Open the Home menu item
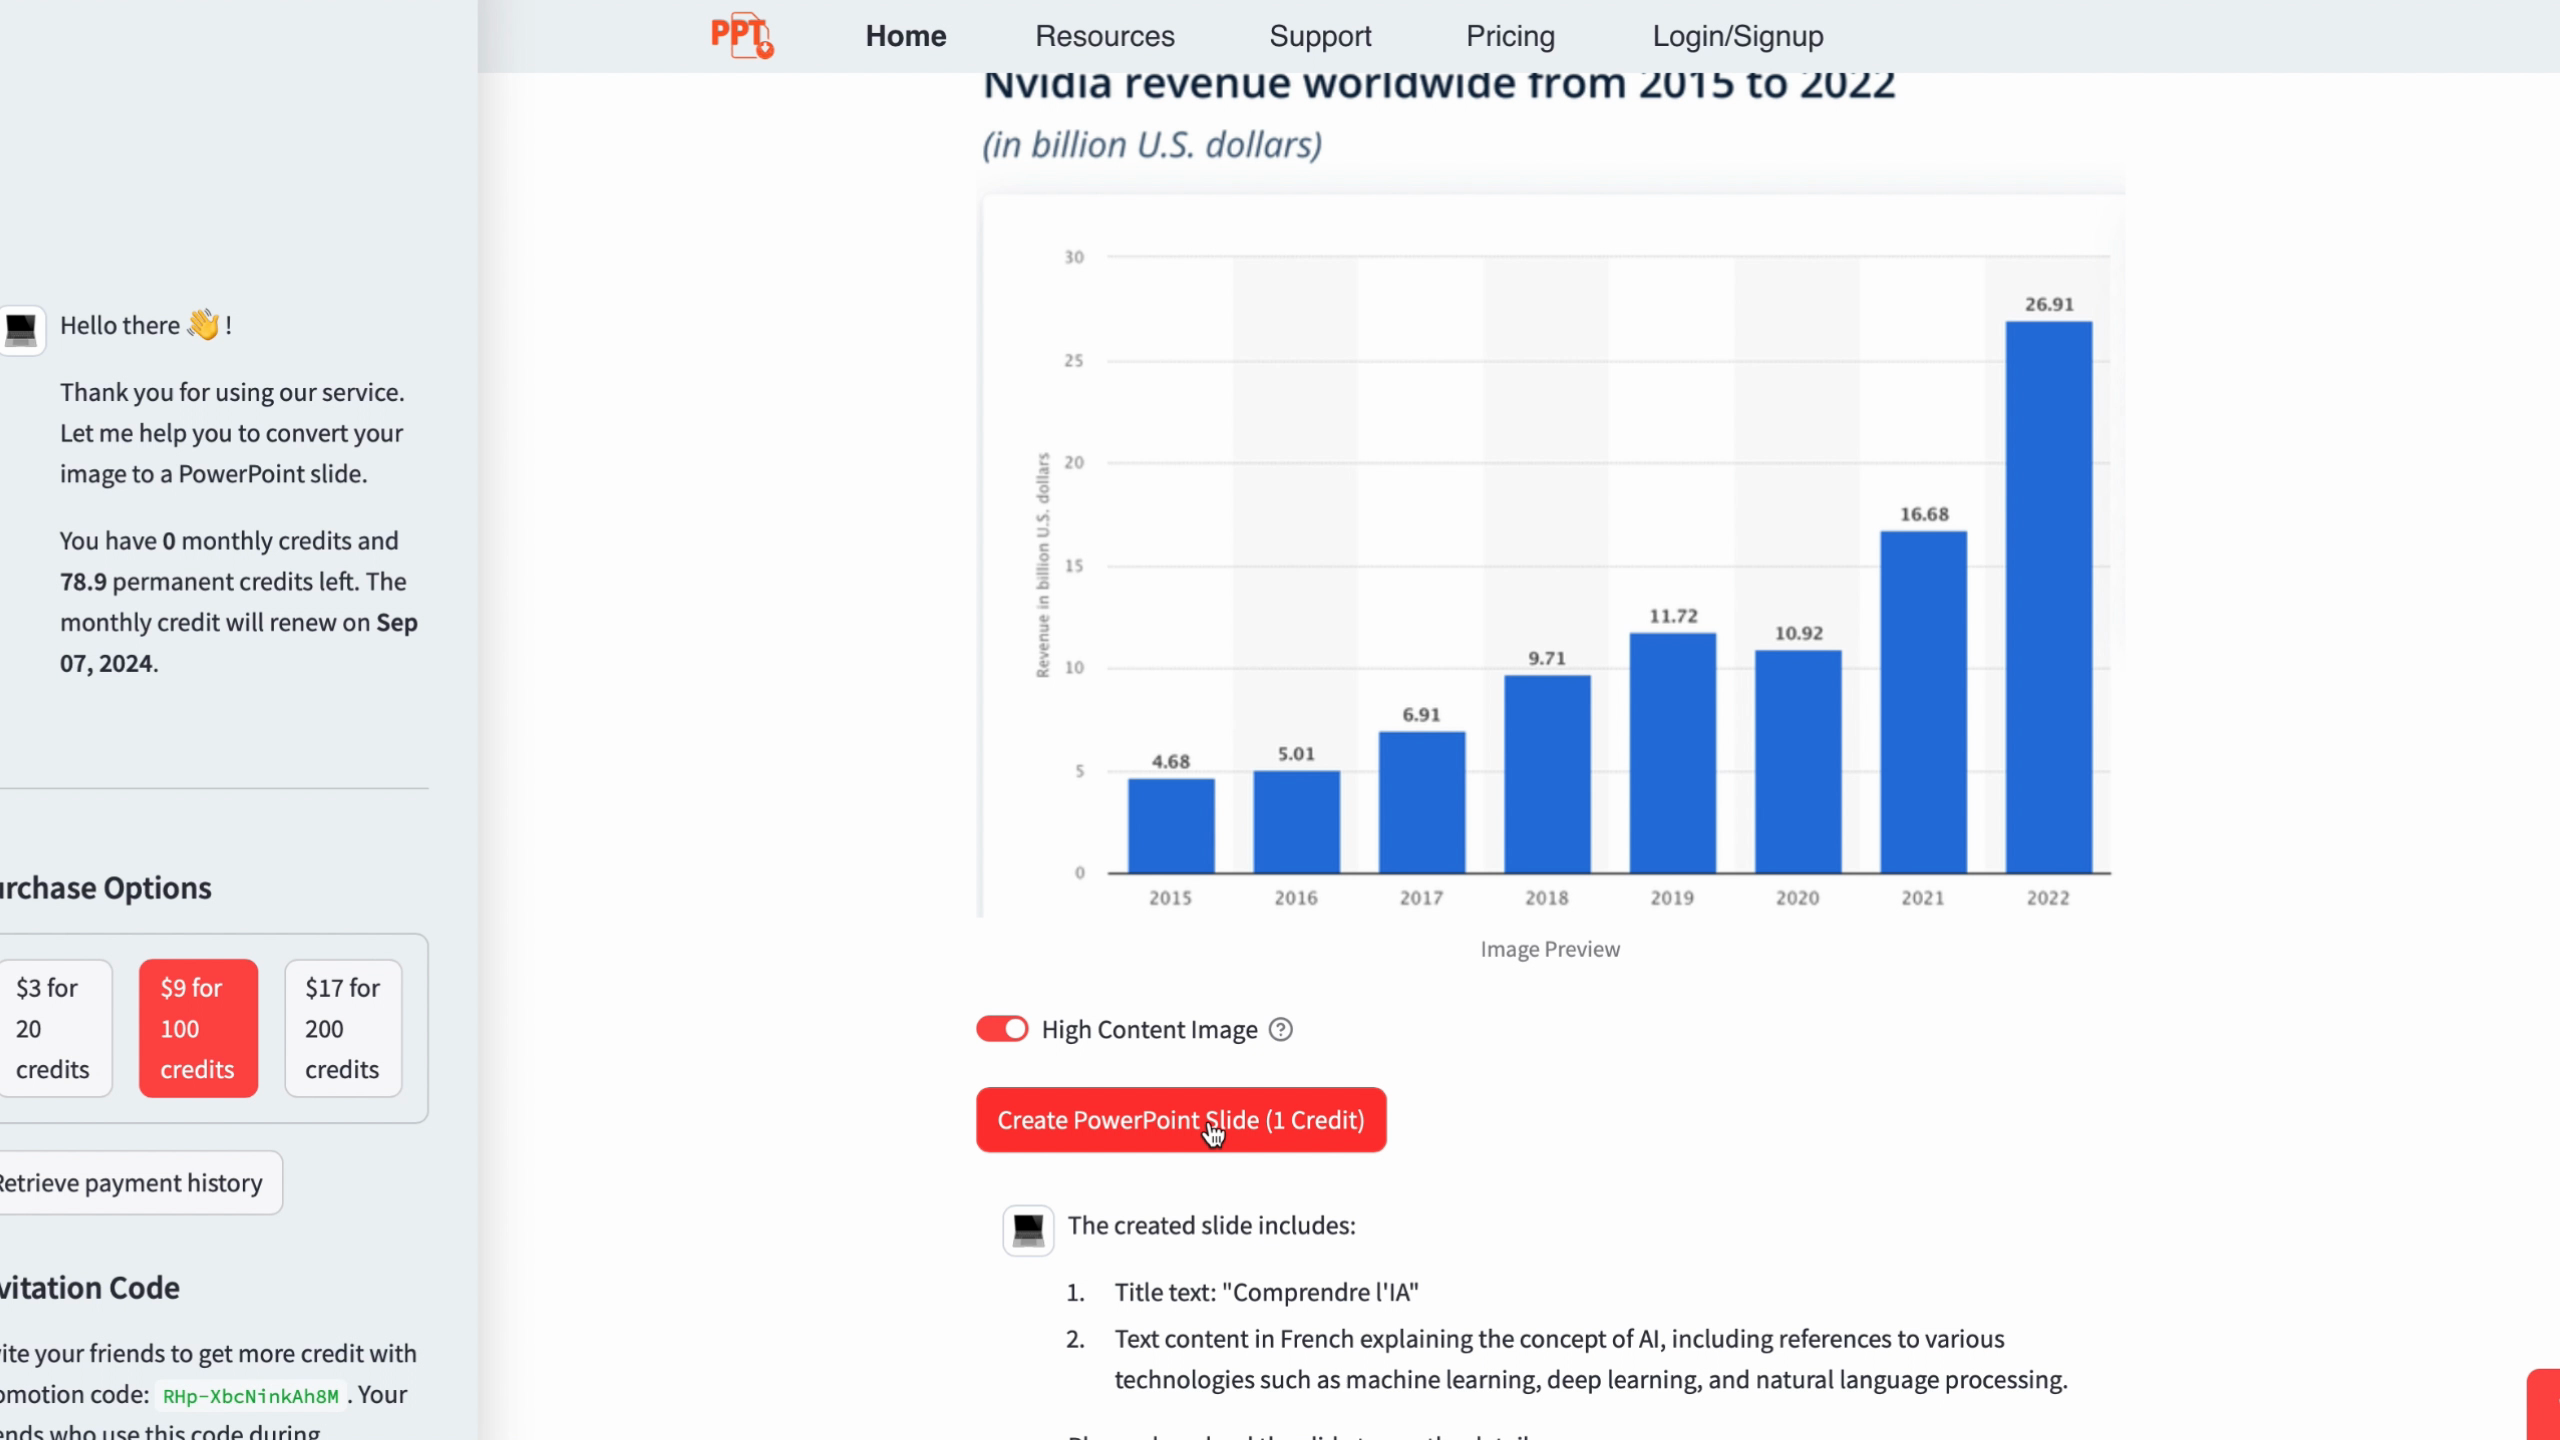The image size is (2560, 1440). pos(905,36)
